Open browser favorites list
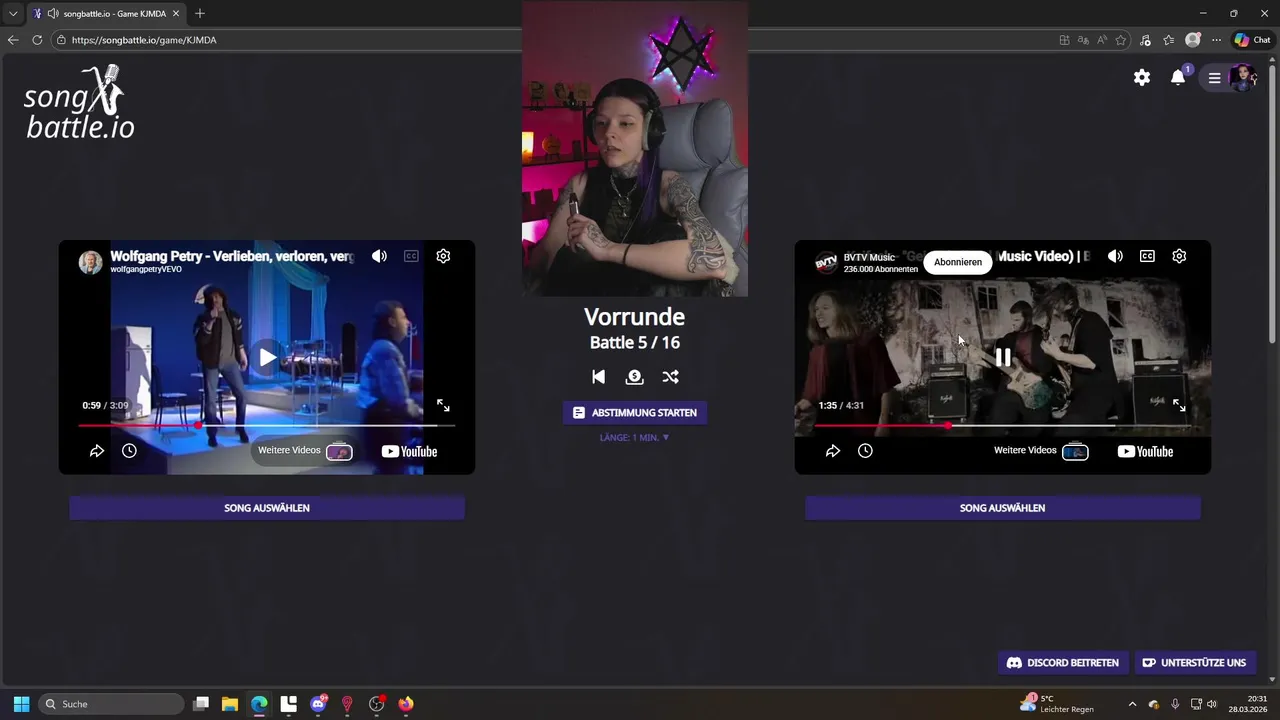Viewport: 1280px width, 720px height. [x=1168, y=40]
